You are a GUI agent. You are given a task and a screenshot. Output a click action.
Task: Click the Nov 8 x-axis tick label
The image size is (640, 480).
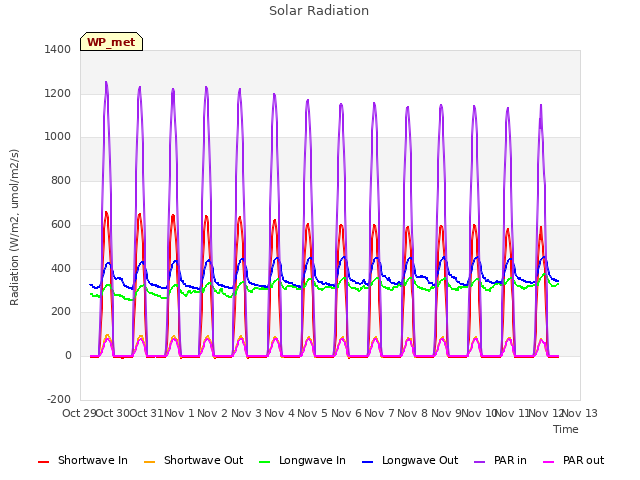(412, 413)
